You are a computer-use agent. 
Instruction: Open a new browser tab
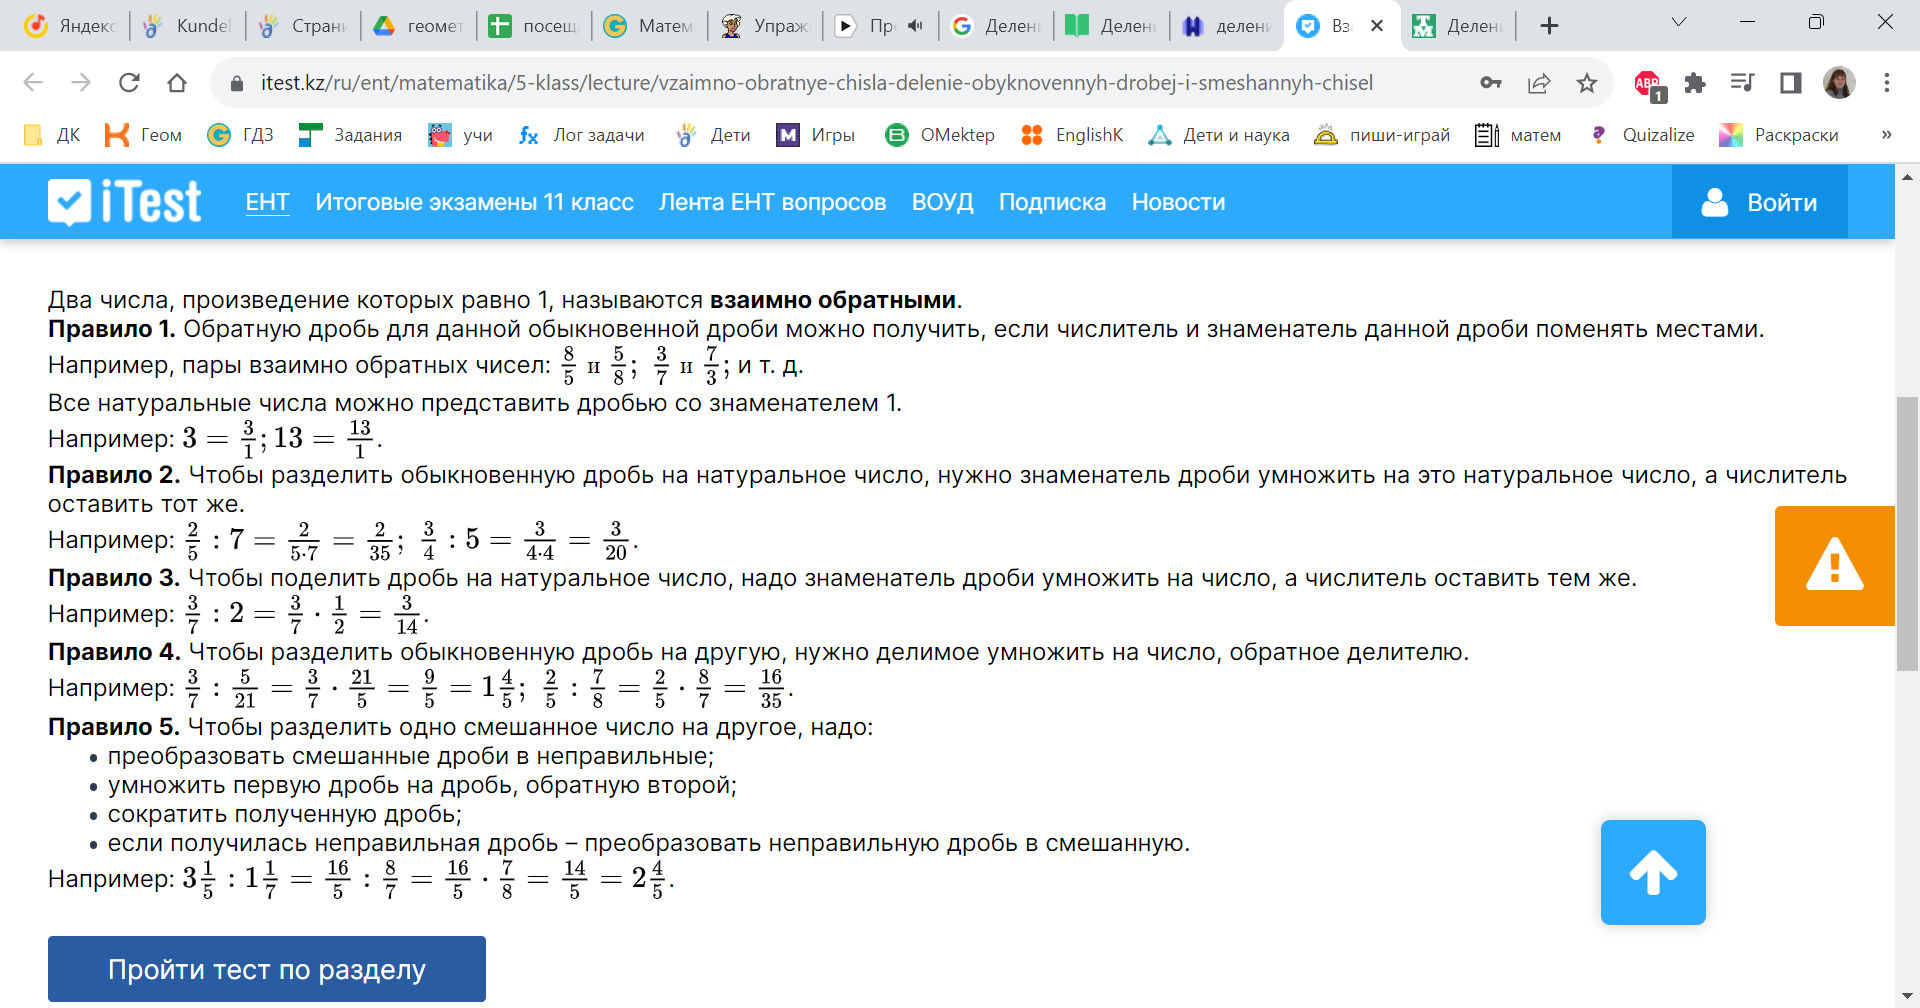(1549, 26)
